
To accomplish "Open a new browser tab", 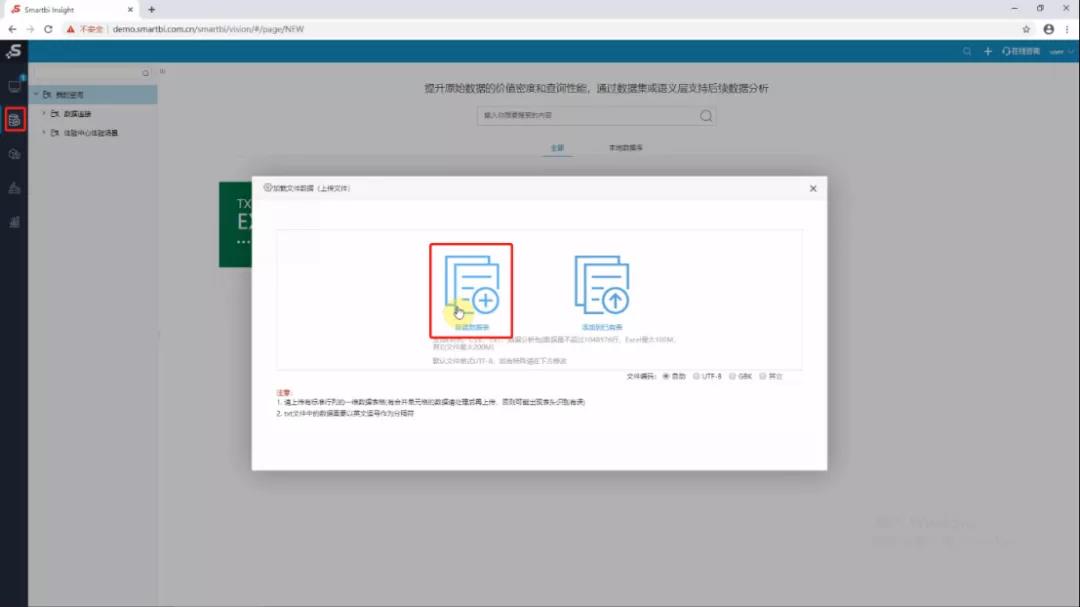I will point(152,10).
